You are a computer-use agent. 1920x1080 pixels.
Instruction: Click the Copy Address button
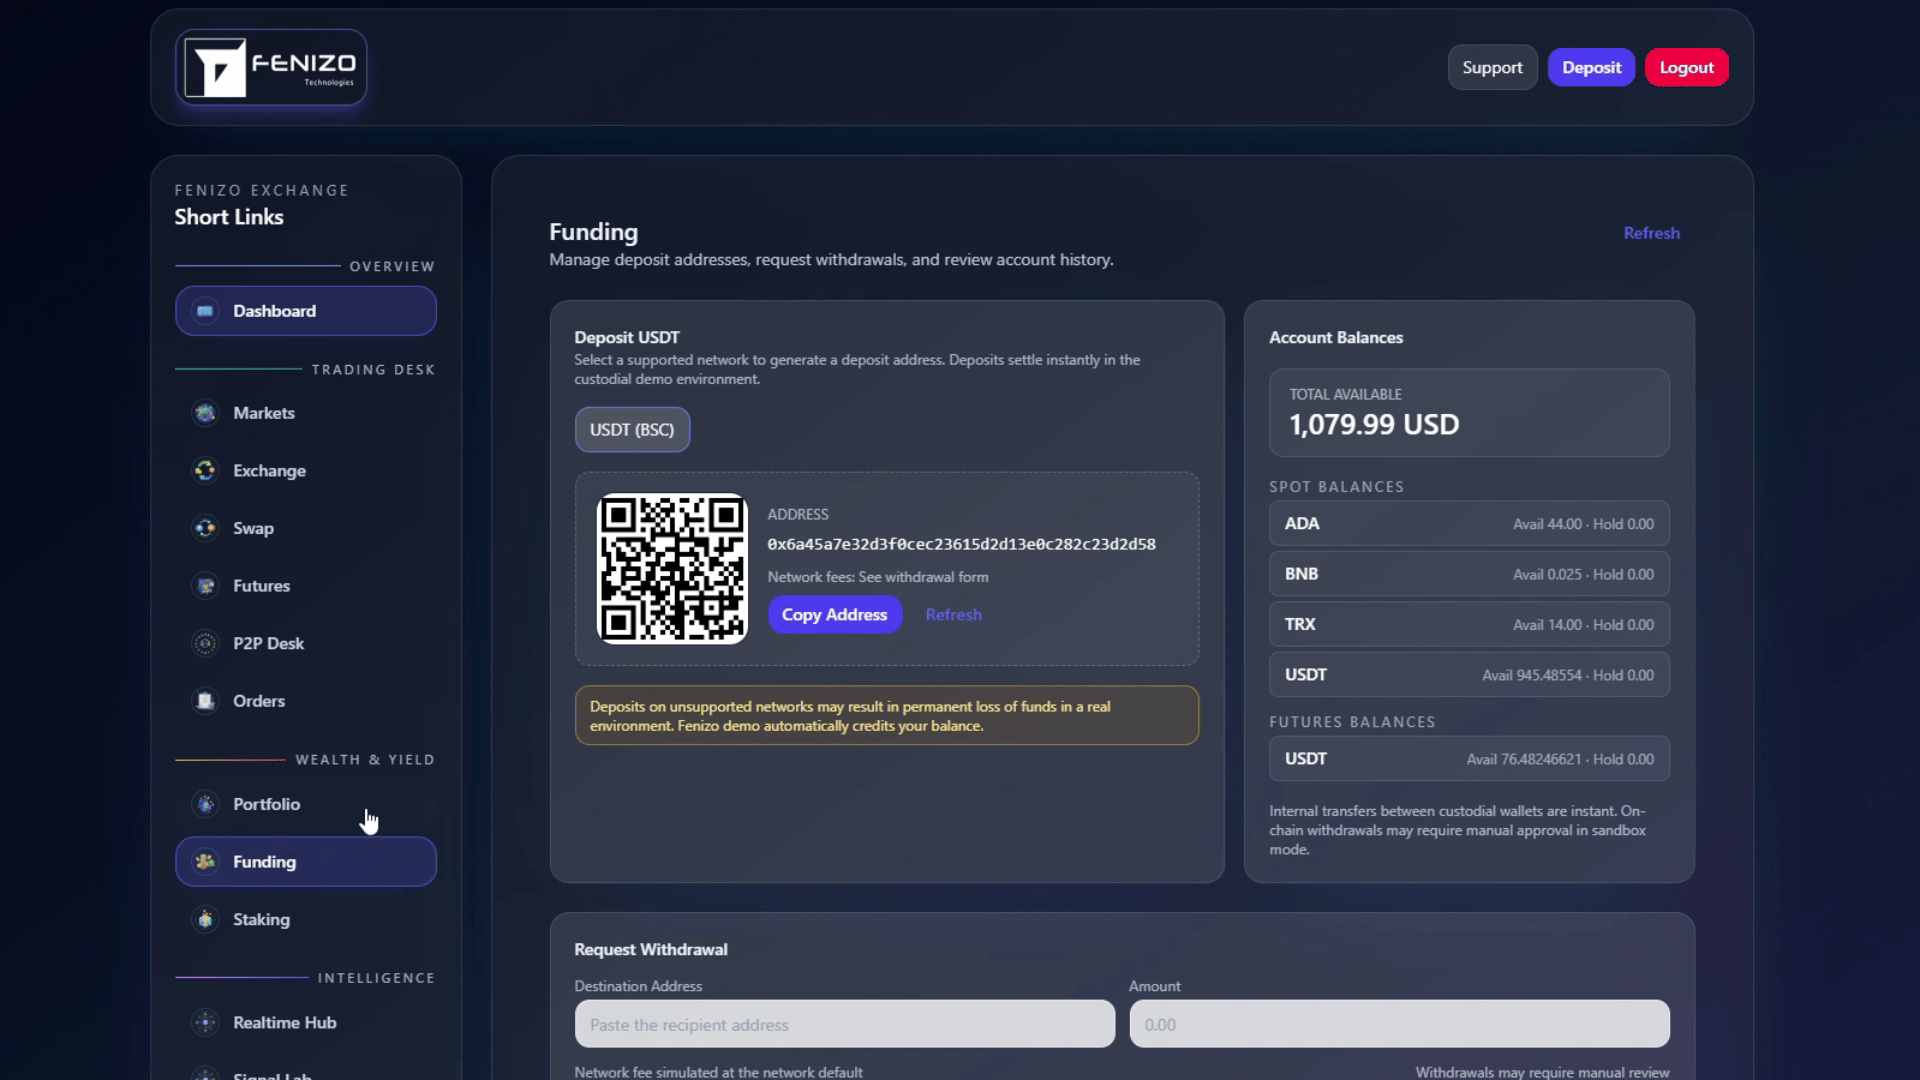pos(835,614)
